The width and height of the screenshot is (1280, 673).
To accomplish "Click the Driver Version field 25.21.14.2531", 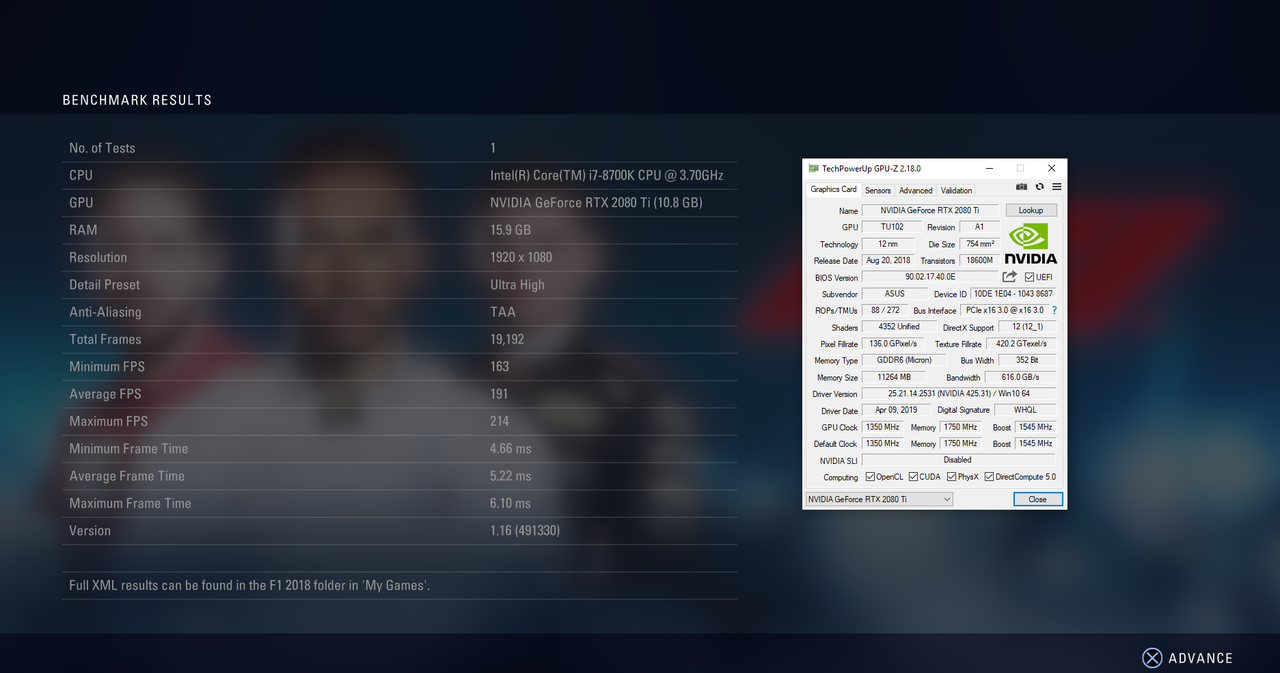I will pyautogui.click(x=959, y=394).
